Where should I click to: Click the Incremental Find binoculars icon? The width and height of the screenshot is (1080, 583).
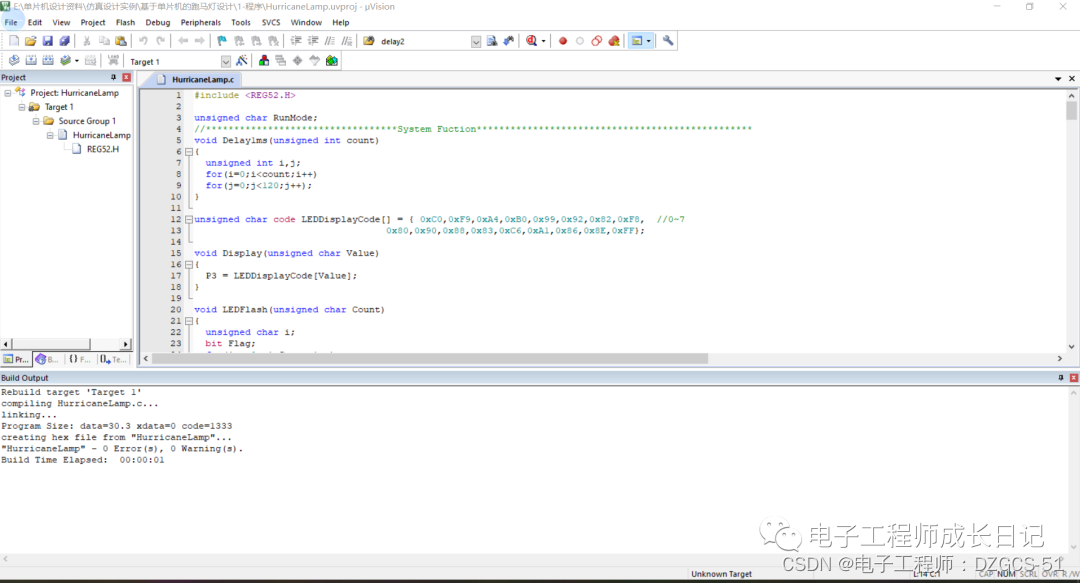tap(508, 41)
